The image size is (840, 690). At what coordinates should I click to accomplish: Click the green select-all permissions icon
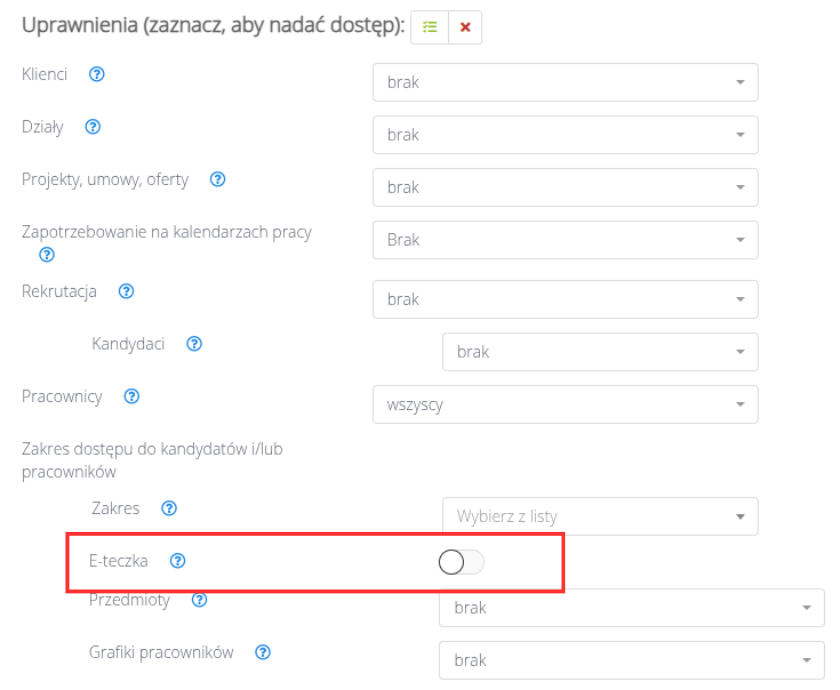(430, 27)
